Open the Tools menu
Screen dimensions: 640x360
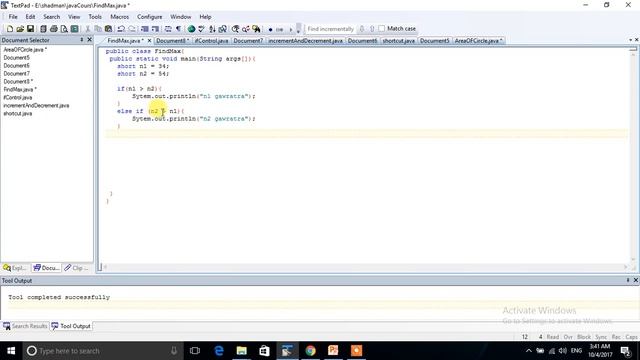click(95, 17)
